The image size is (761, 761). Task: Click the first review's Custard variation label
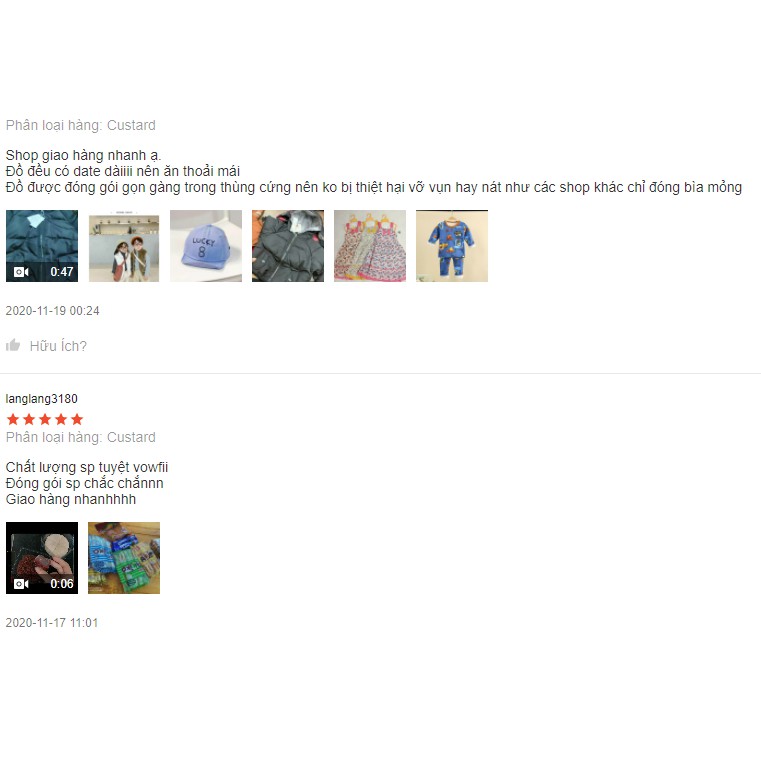click(81, 125)
